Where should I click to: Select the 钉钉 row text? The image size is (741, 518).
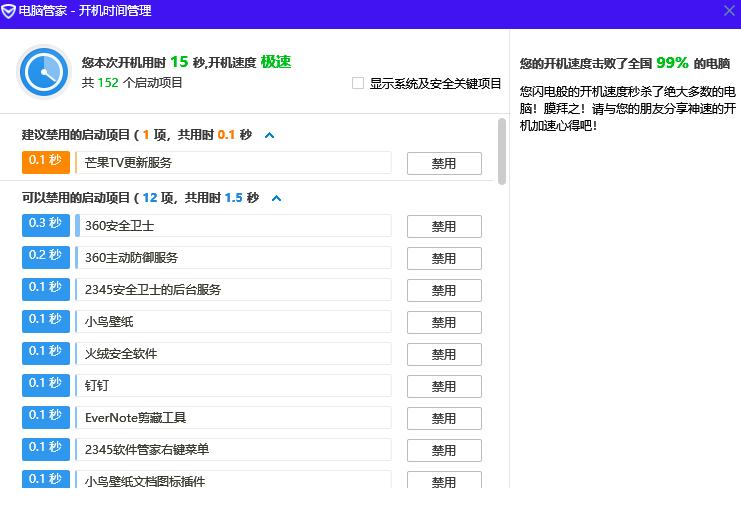[97, 386]
